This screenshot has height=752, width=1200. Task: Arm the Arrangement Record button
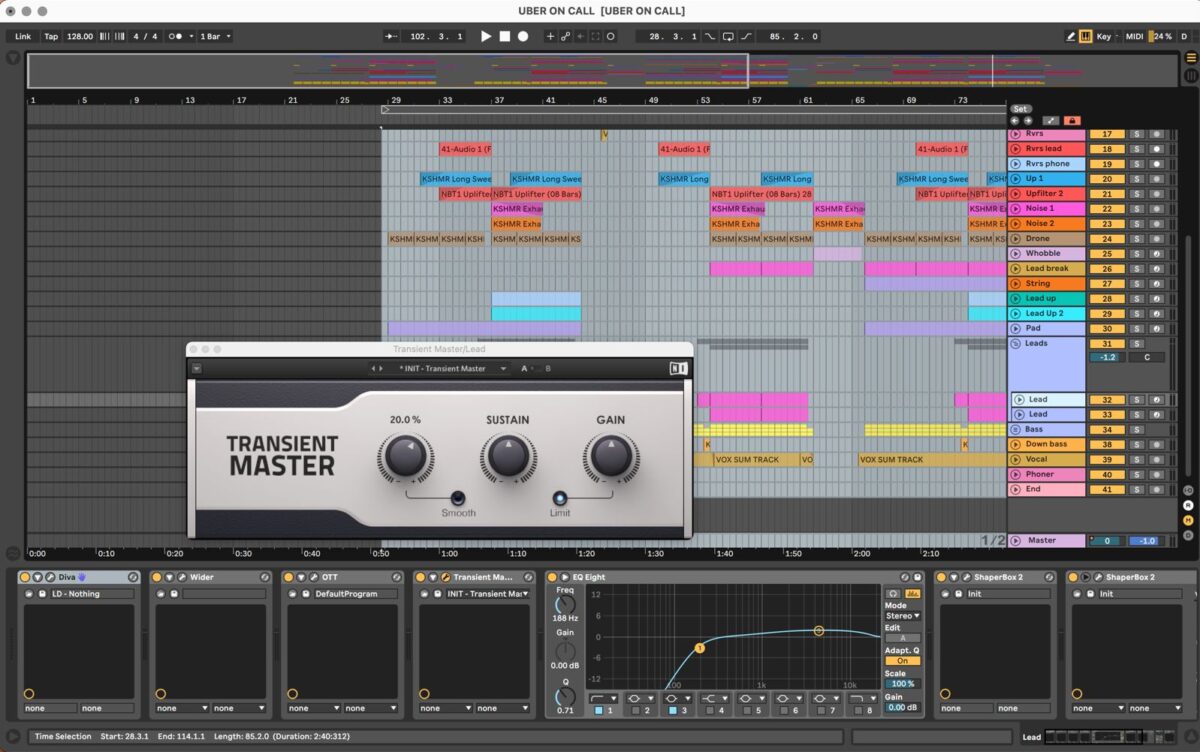pyautogui.click(x=522, y=36)
